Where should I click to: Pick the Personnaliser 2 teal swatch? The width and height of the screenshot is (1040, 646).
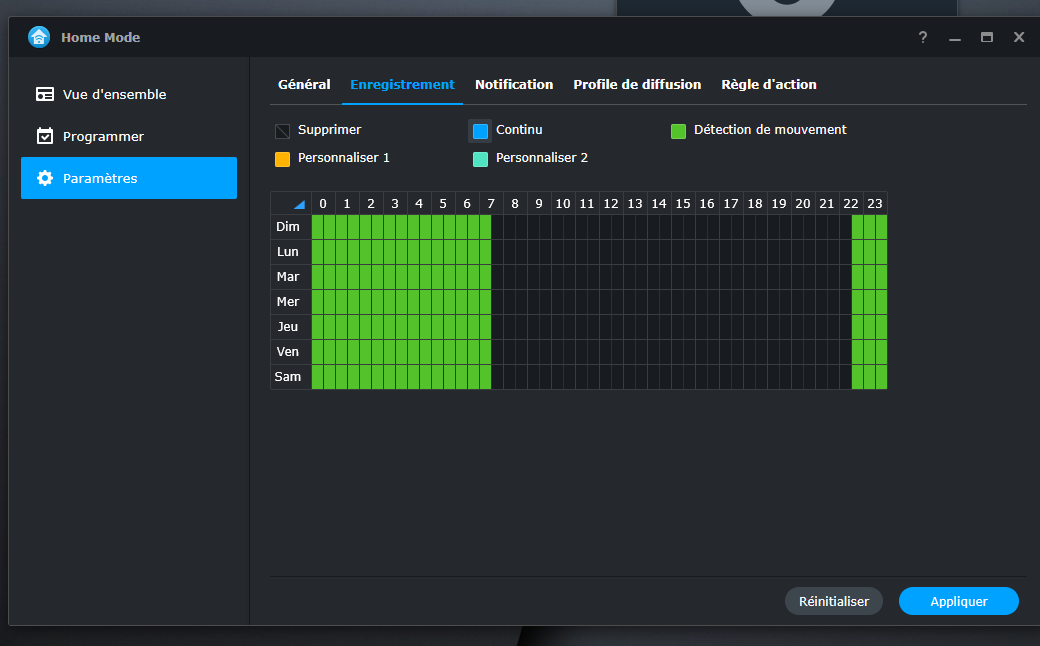point(480,159)
